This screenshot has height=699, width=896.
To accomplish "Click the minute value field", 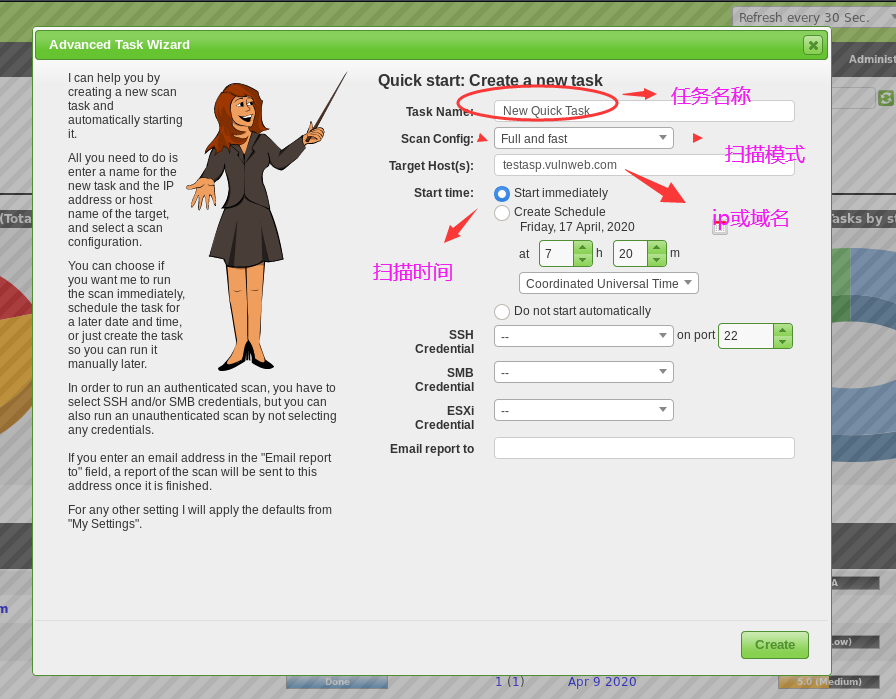I will [630, 254].
